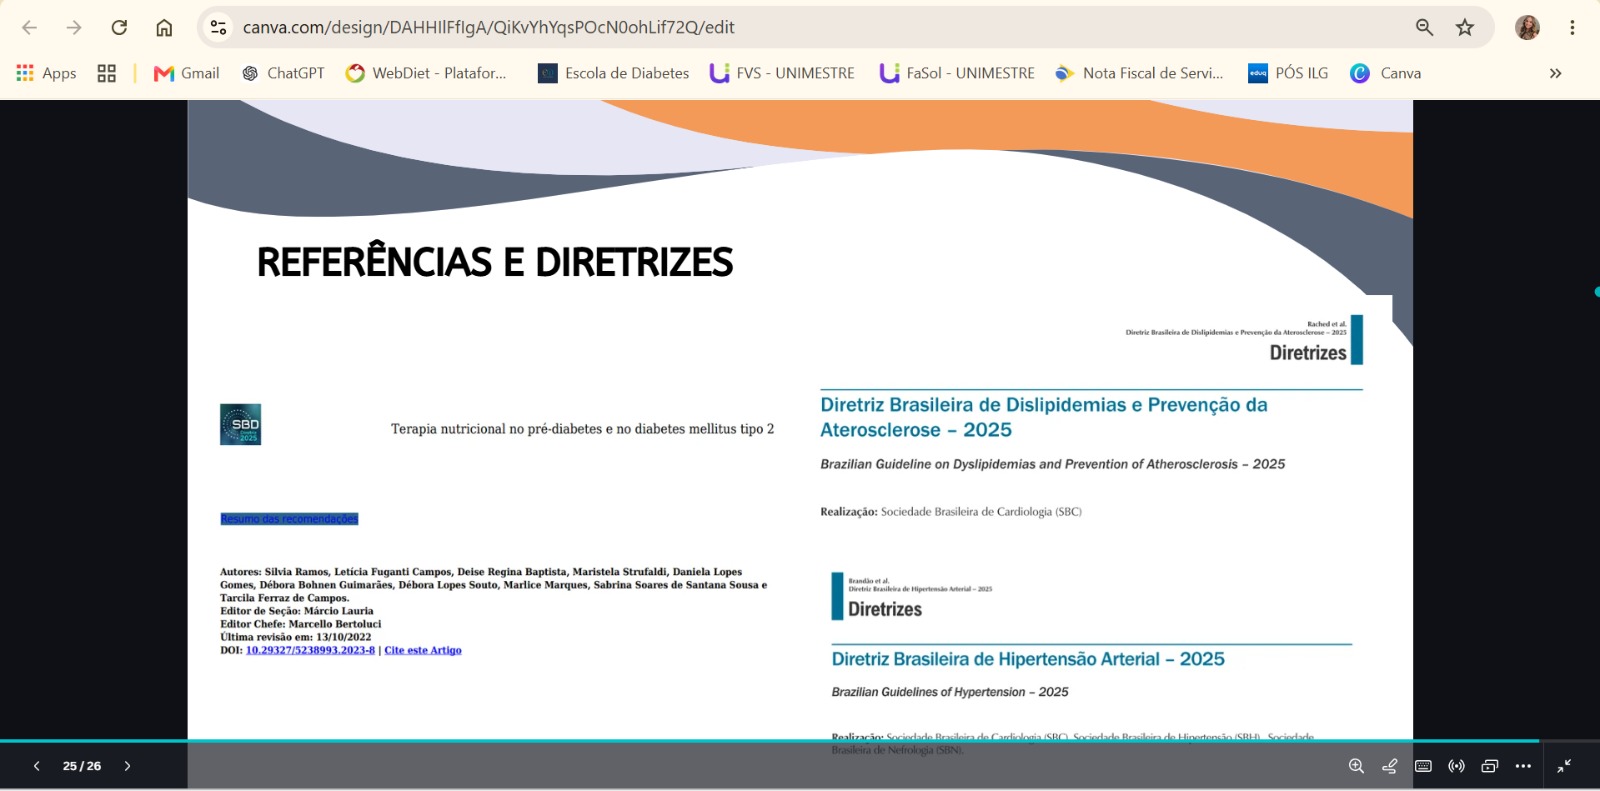Image resolution: width=1600 pixels, height=791 pixels.
Task: Click 'Terapia nutricional no pré-diabetes' text
Action: 582,429
